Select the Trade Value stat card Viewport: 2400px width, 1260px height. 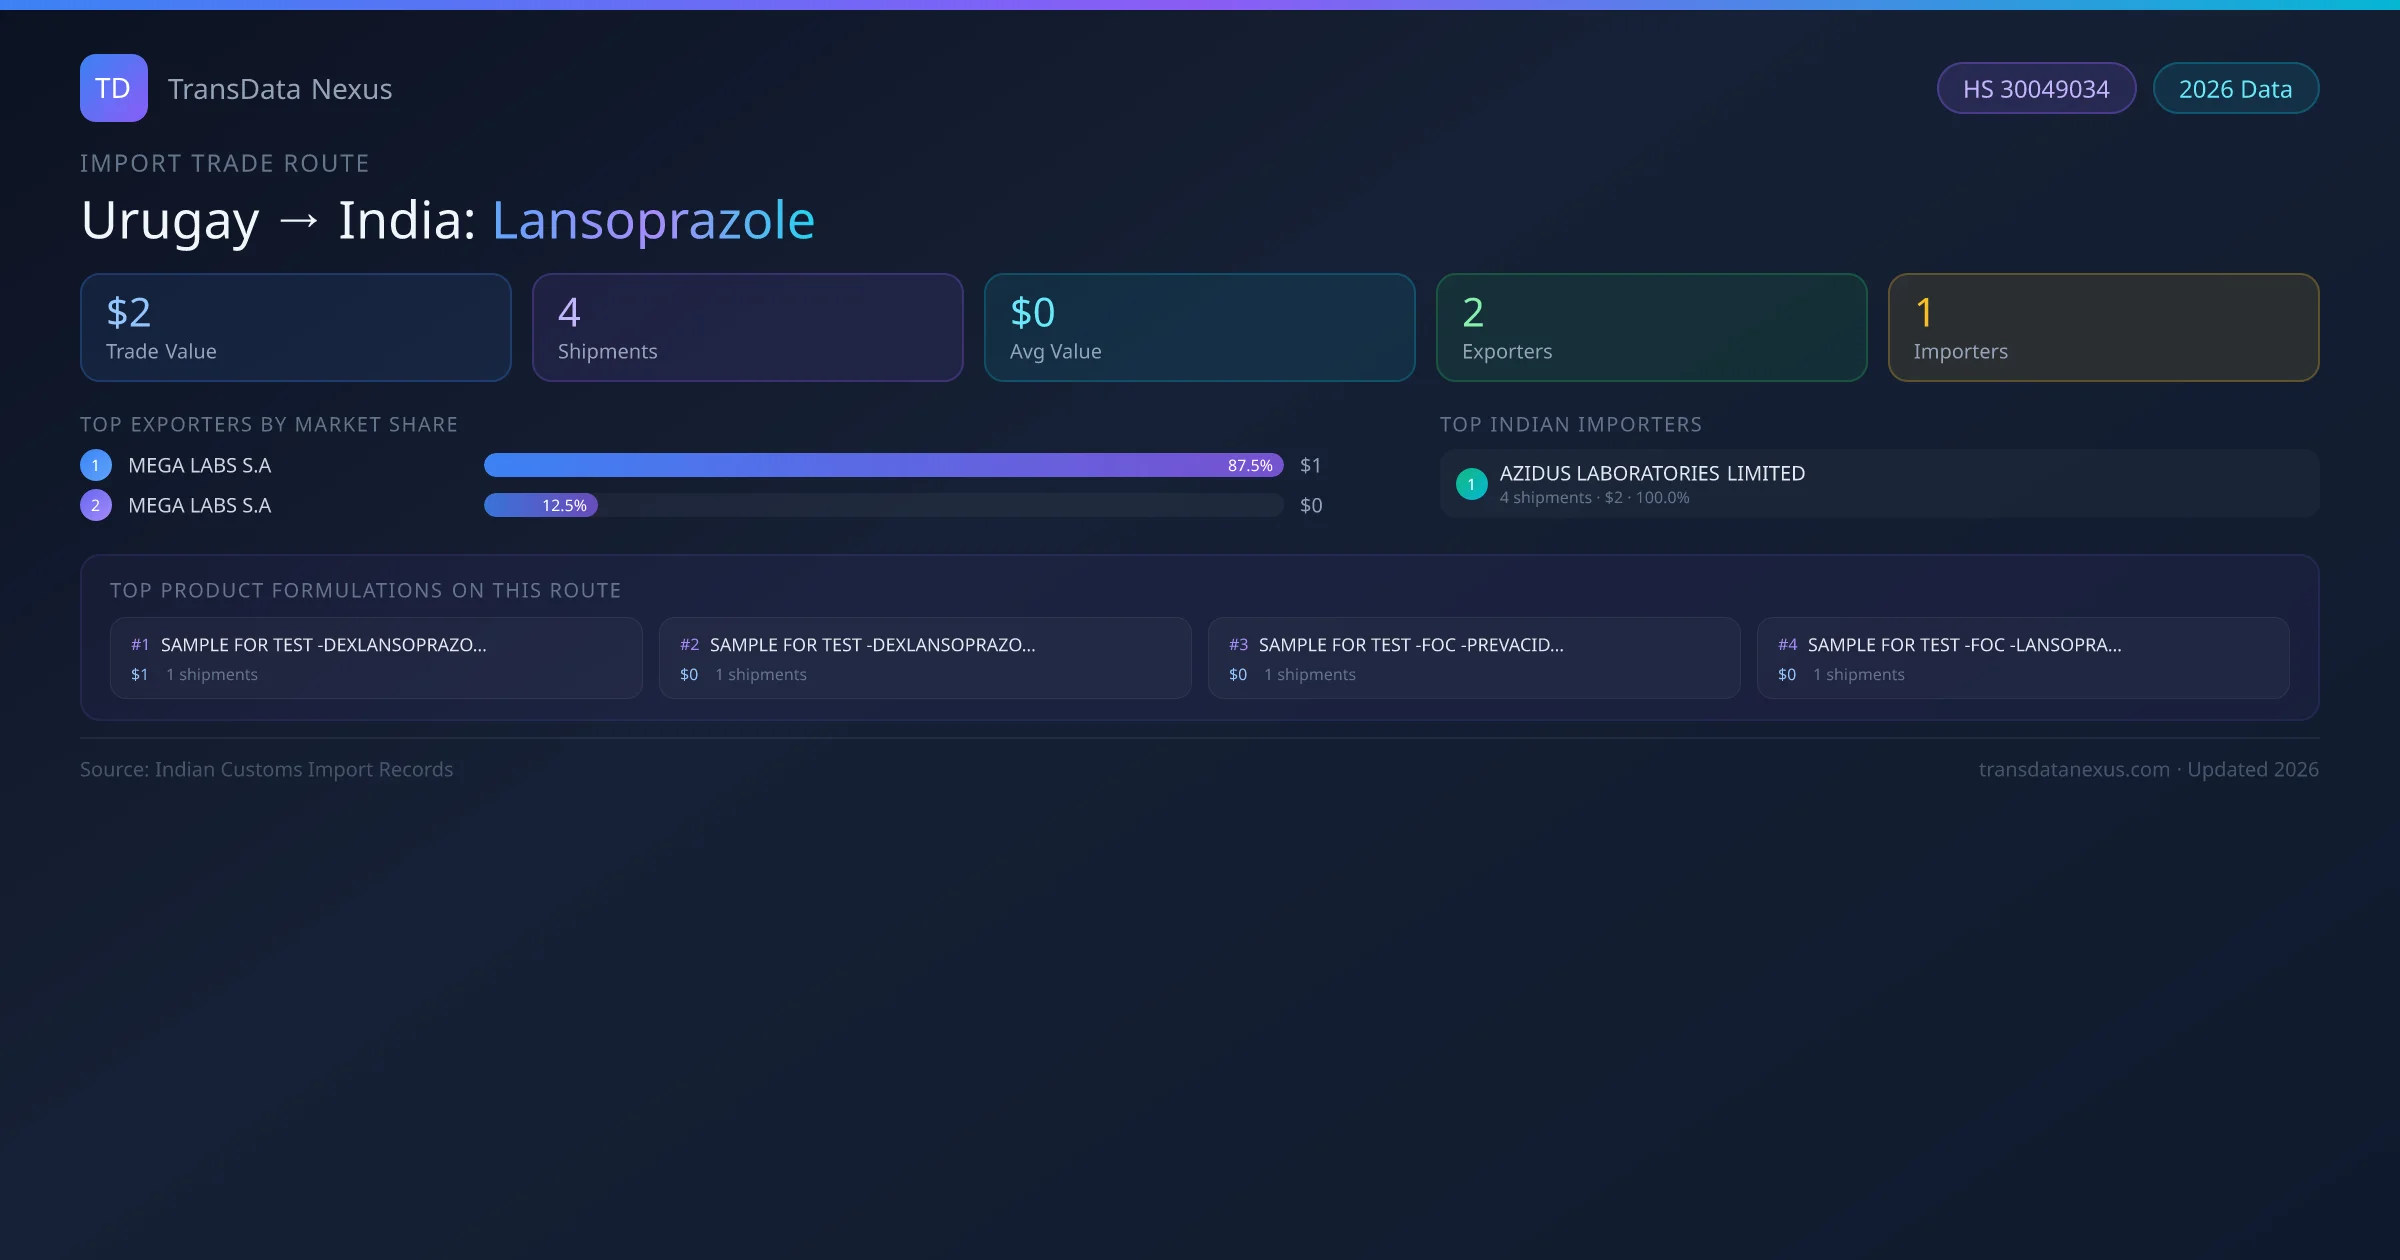pyautogui.click(x=295, y=327)
